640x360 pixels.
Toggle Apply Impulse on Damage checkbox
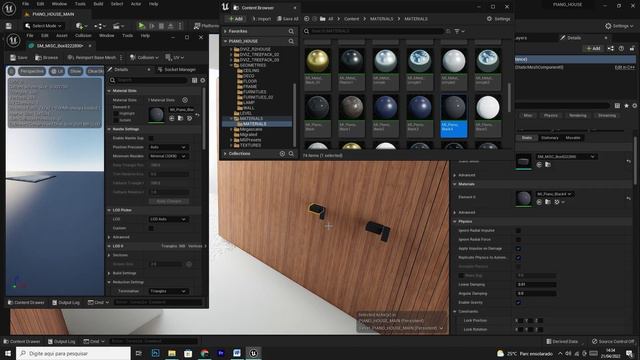click(518, 249)
